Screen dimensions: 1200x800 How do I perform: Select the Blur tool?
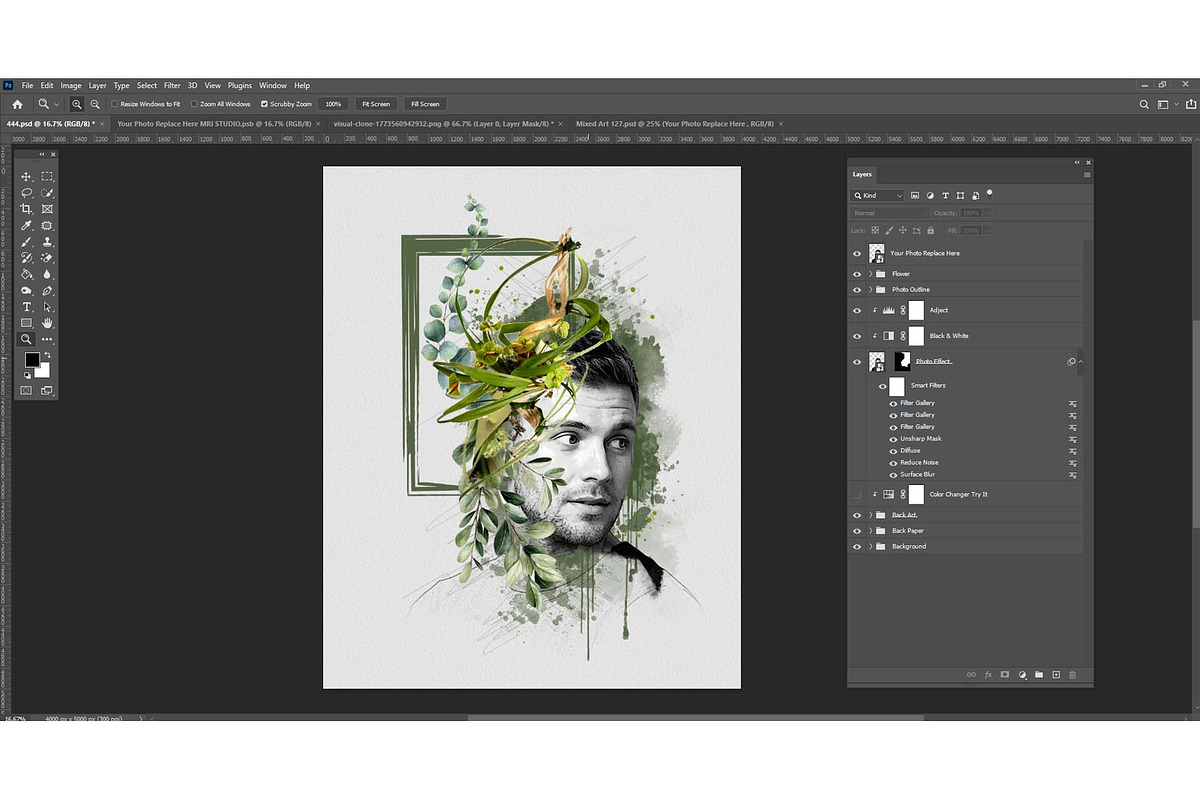pos(47,274)
